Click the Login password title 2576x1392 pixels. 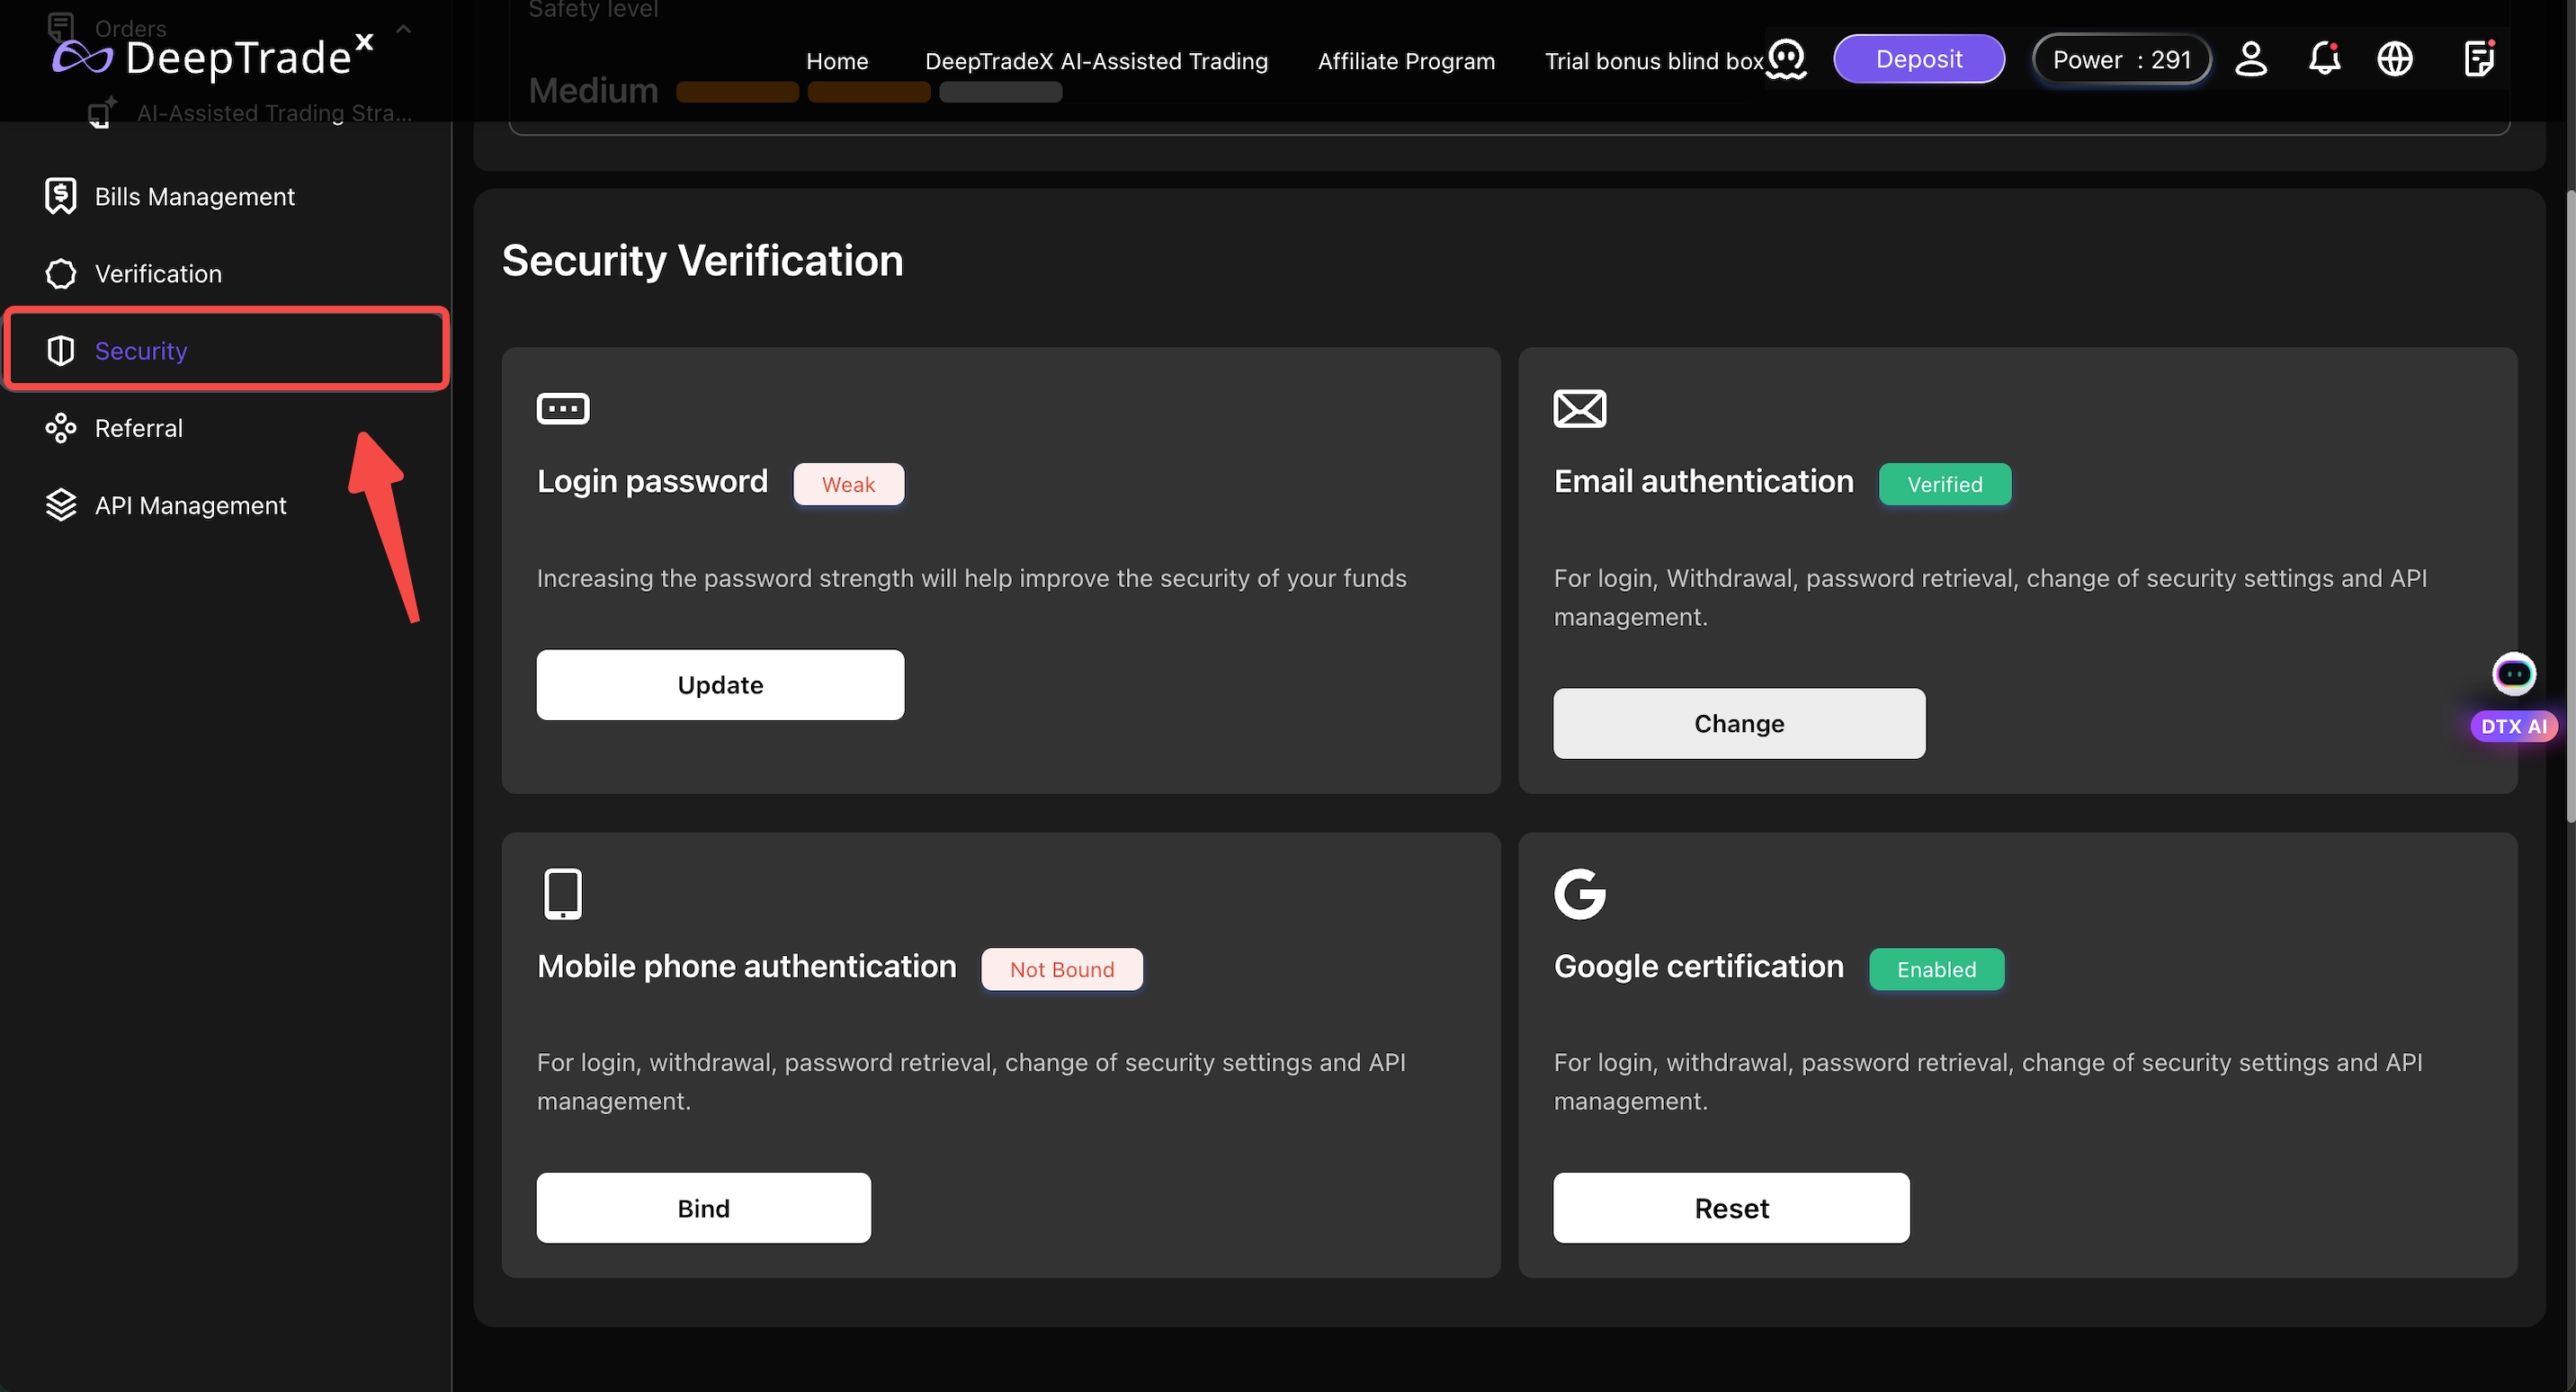click(652, 481)
